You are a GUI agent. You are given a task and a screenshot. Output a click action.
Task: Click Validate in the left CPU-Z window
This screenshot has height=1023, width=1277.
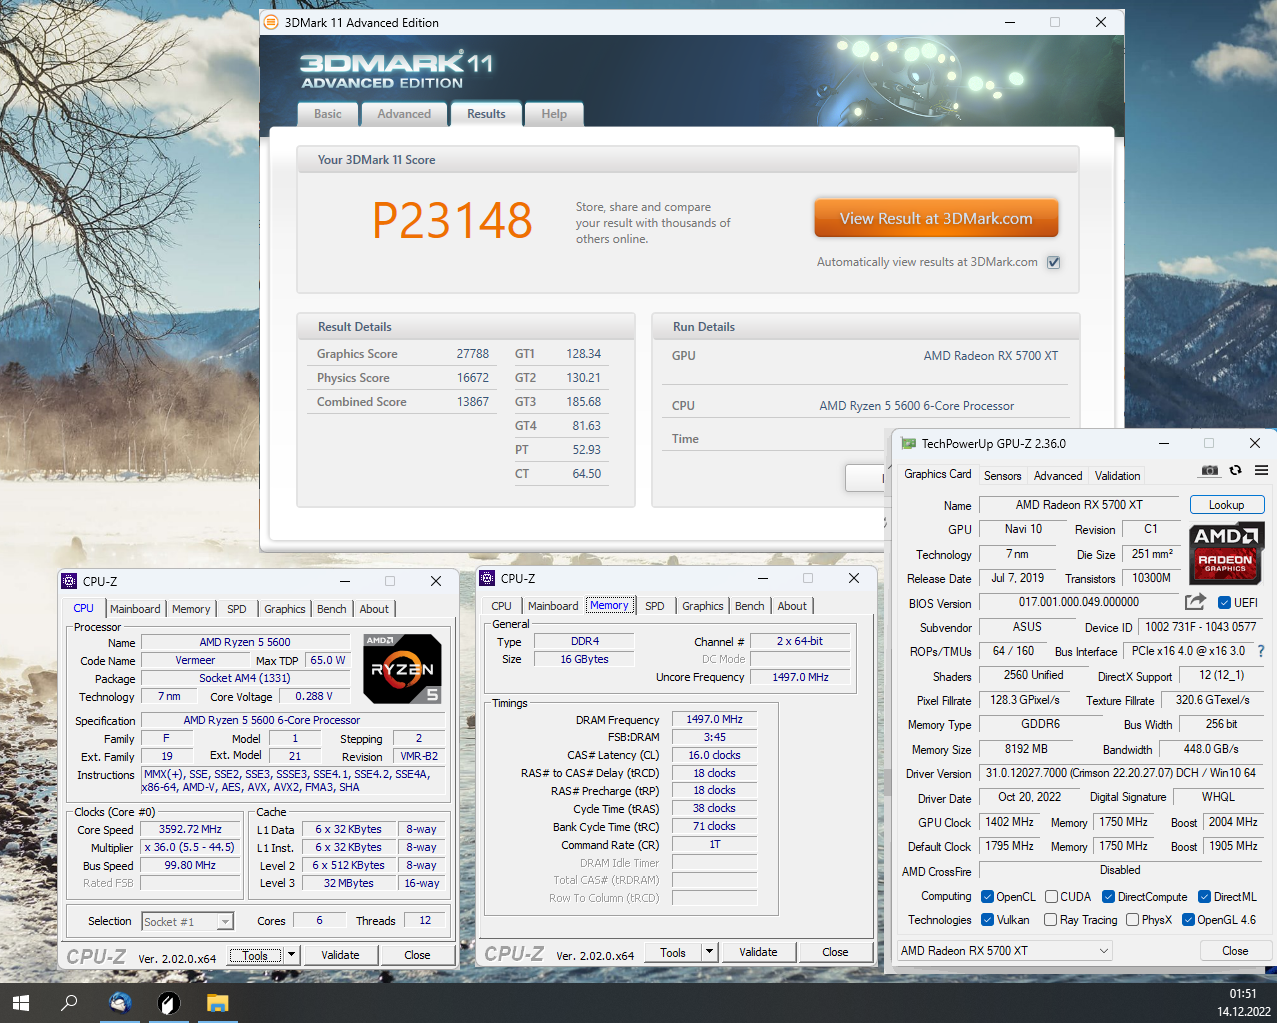340,955
